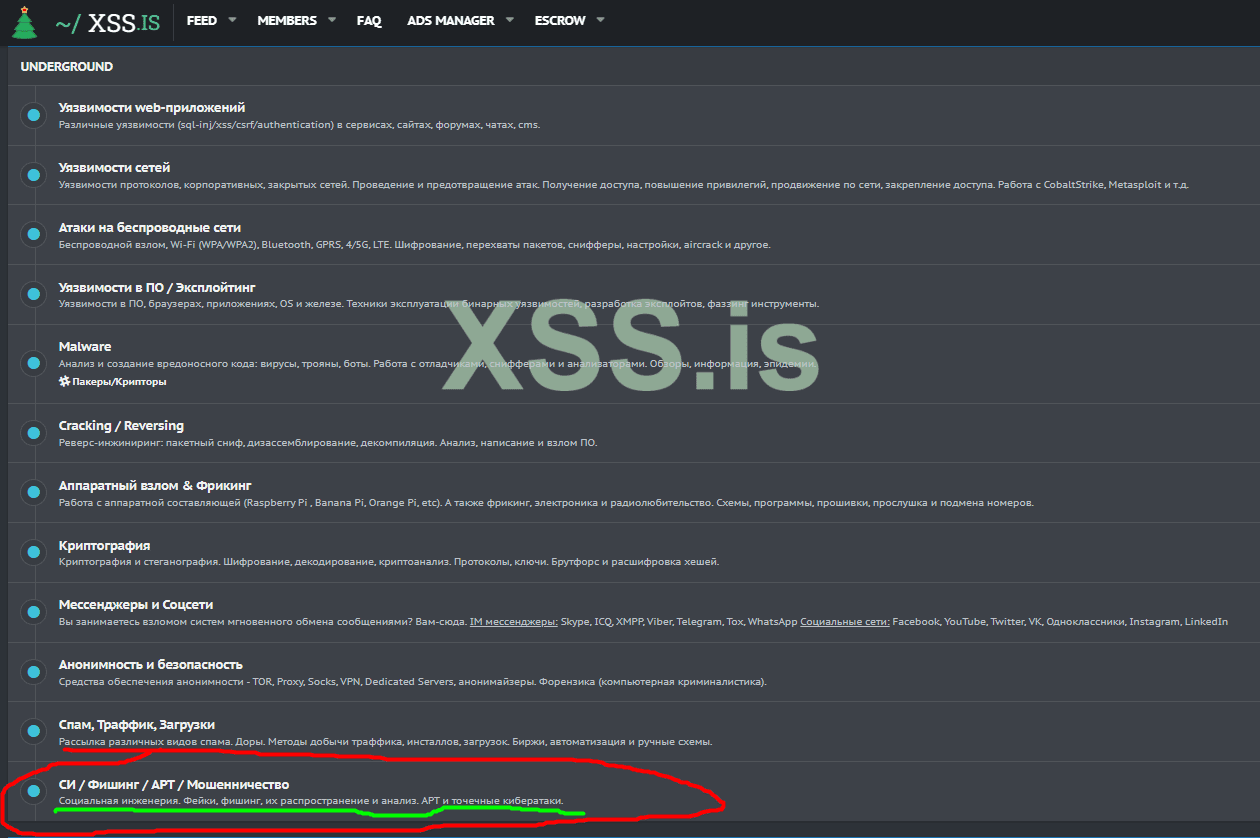
Task: Click status dot beside Анонимность и безопасность
Action: 34,672
